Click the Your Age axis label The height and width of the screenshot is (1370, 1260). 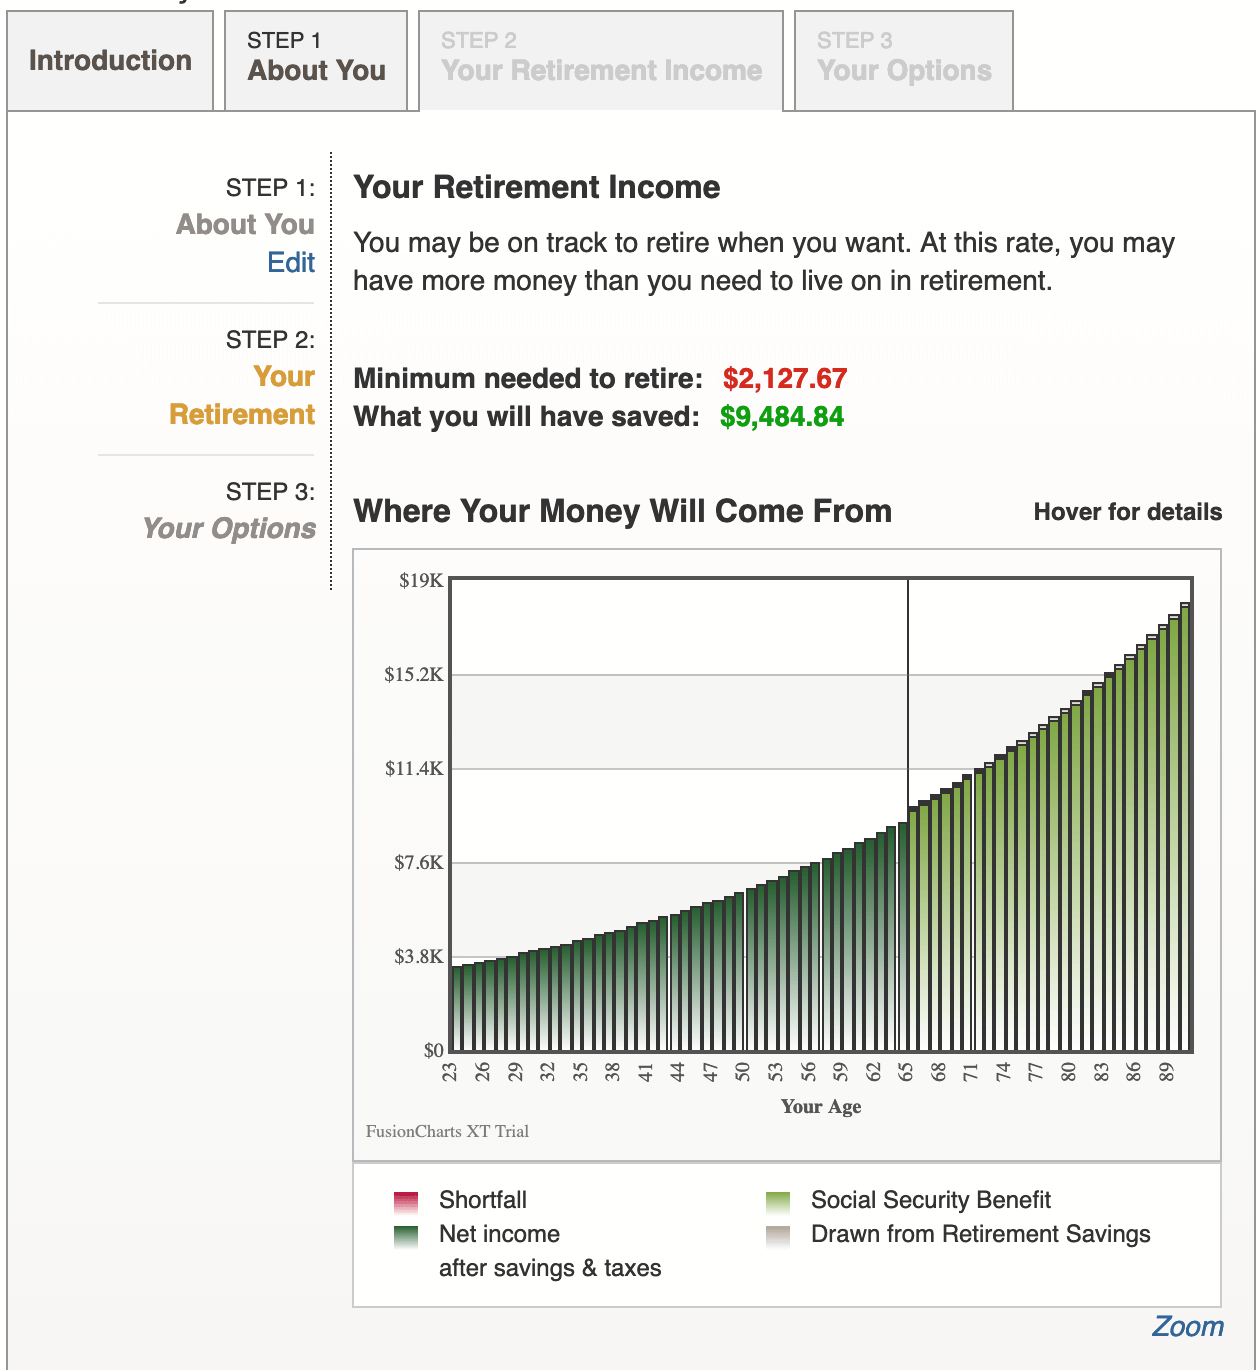click(x=821, y=1106)
